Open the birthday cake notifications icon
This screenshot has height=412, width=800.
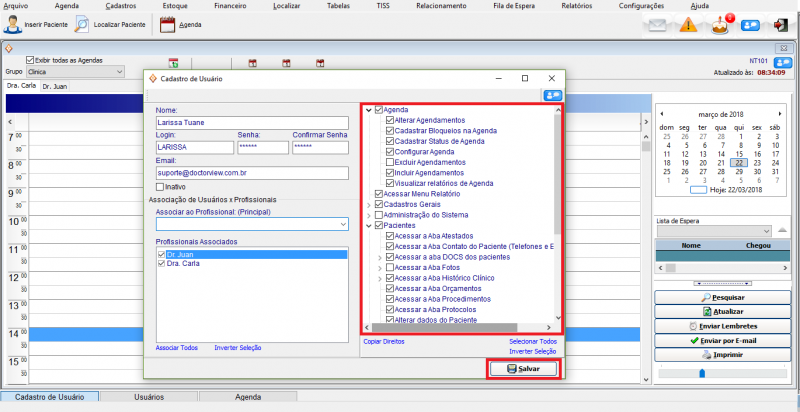pyautogui.click(x=718, y=25)
